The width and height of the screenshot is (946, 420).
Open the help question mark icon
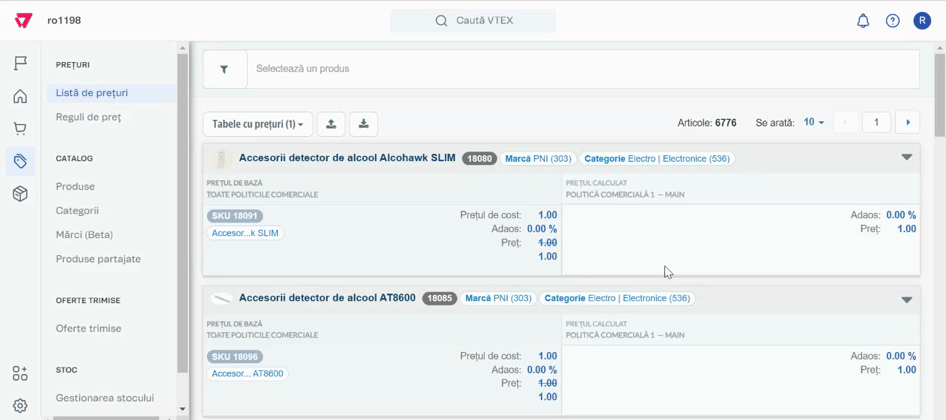pos(893,21)
